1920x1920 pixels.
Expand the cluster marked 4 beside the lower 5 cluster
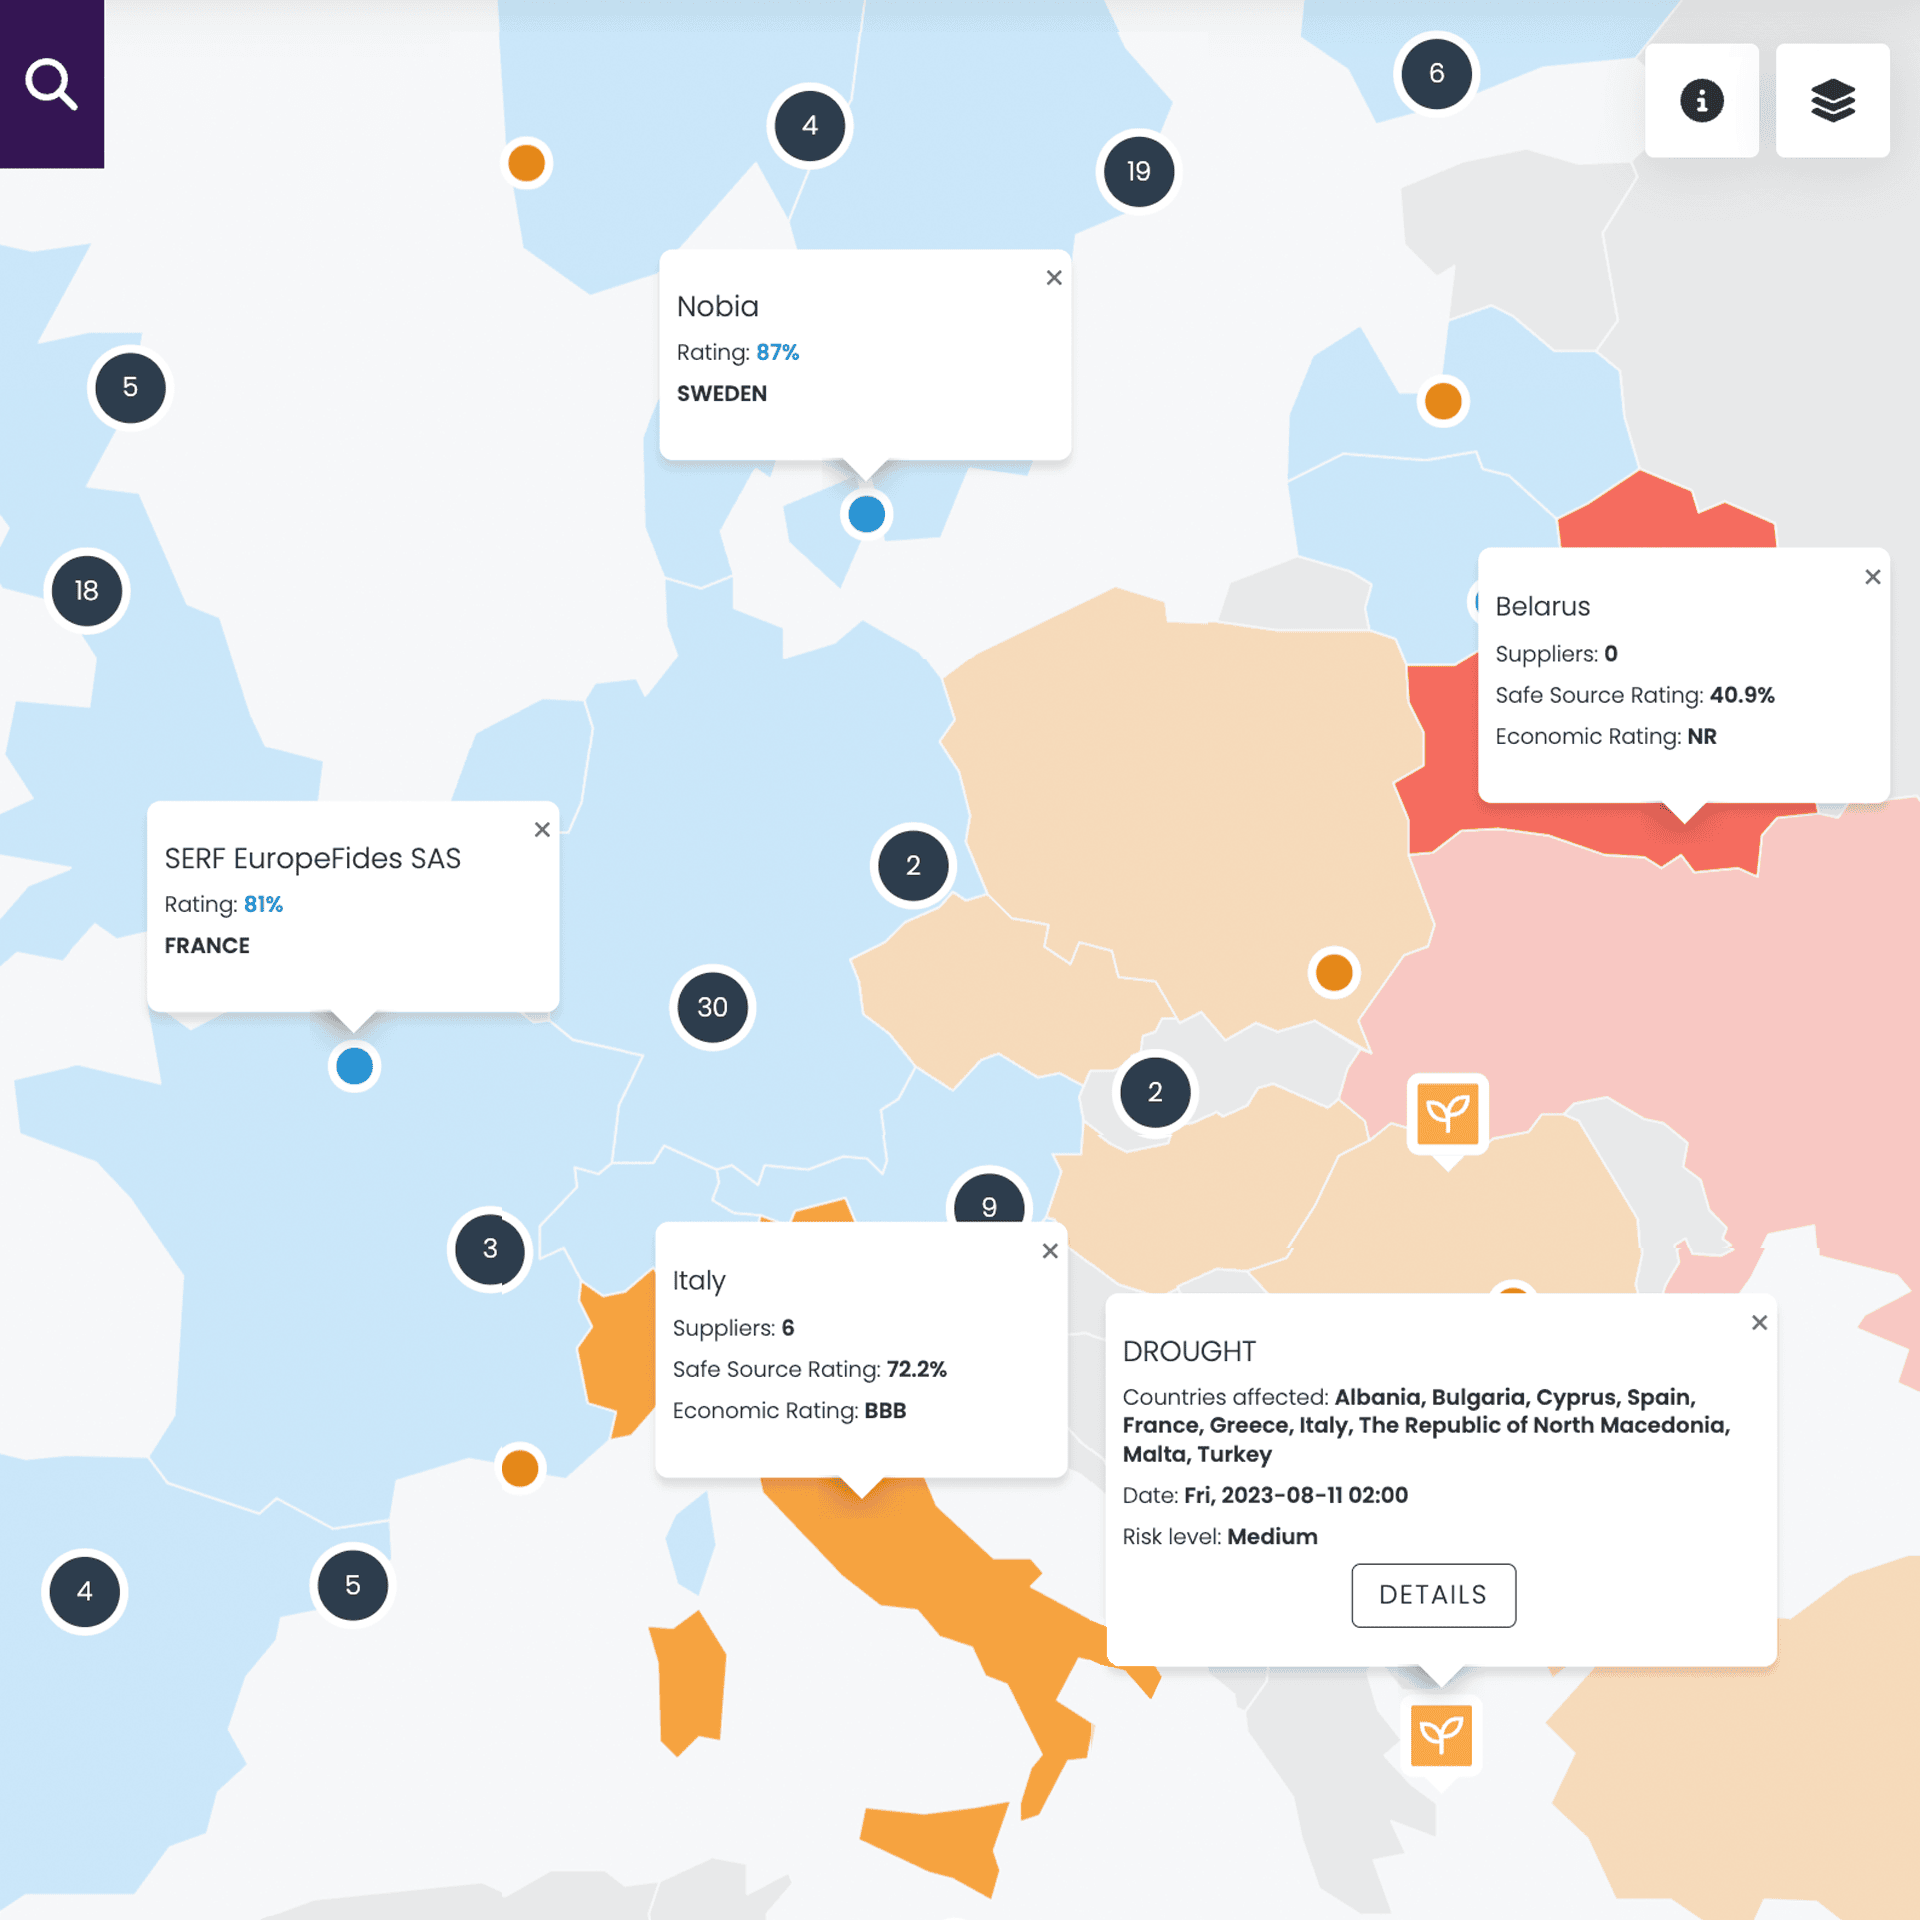[85, 1591]
